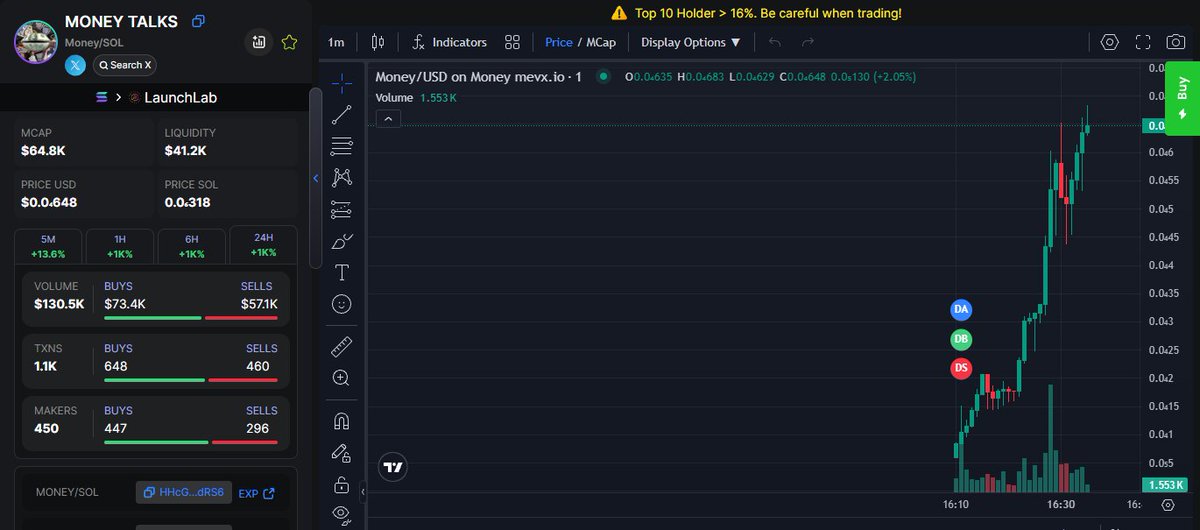Click the DS marker on chart
This screenshot has width=1200, height=530.
point(961,369)
